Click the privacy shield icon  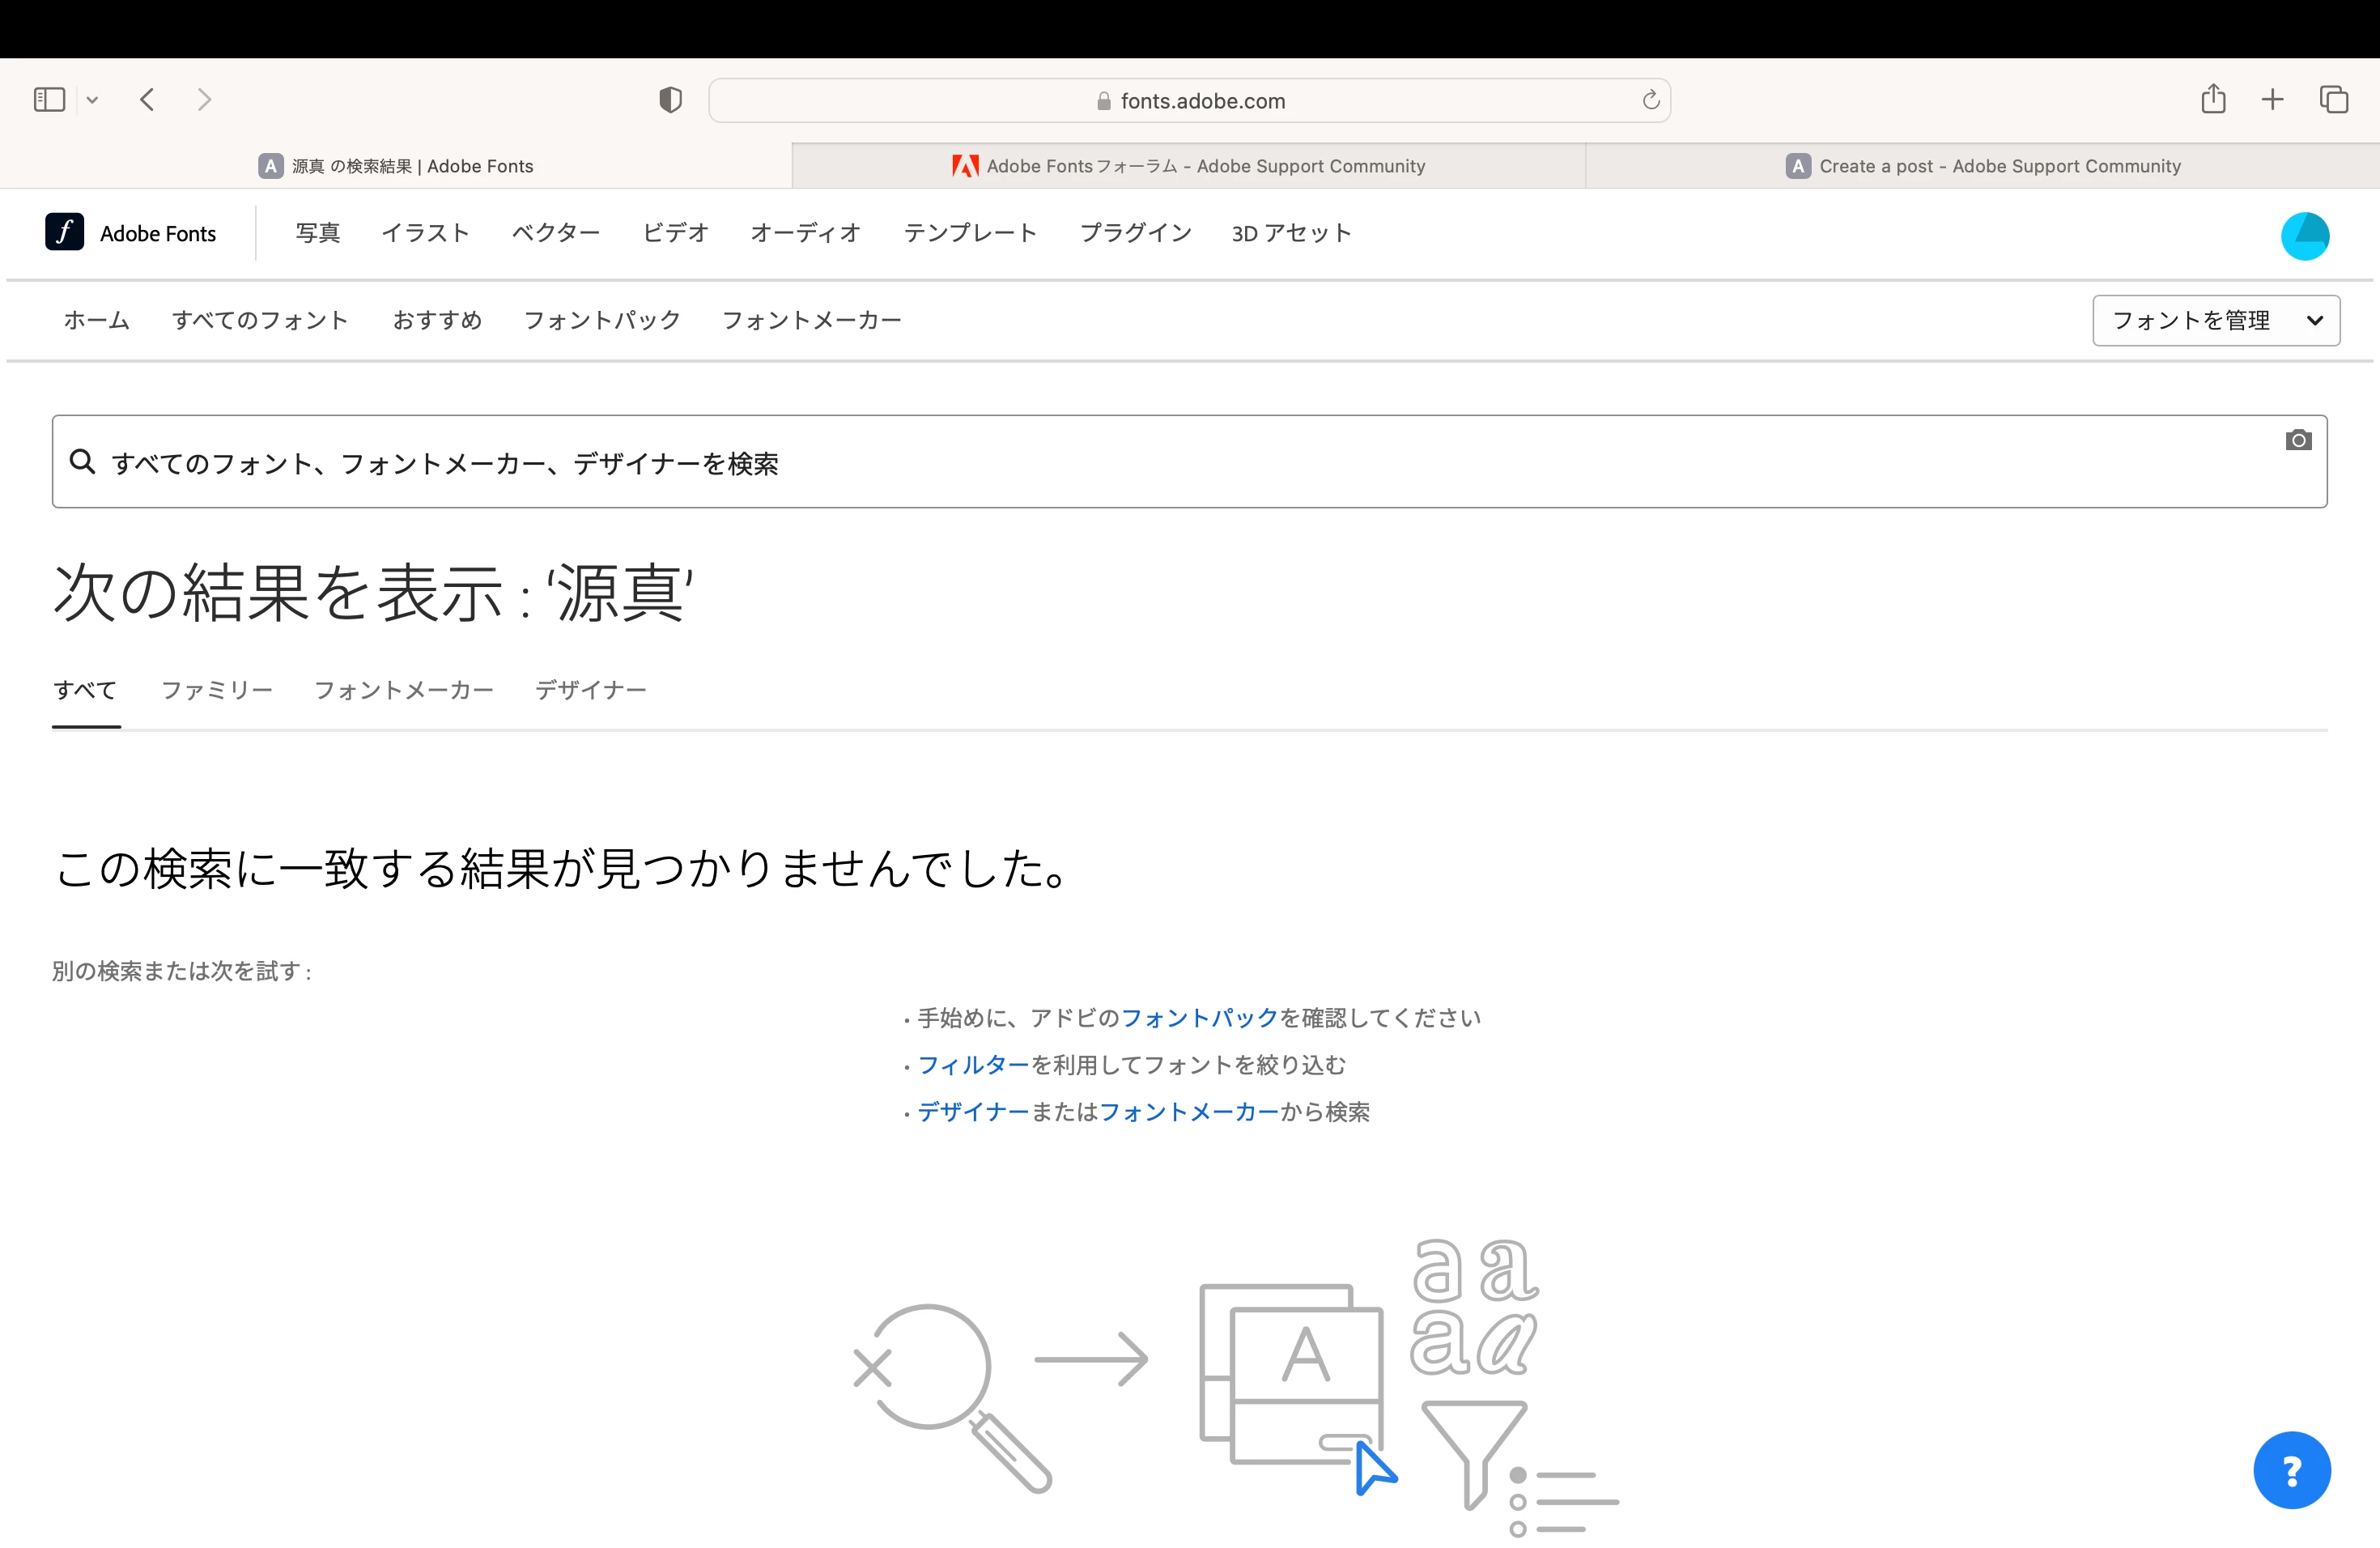[670, 100]
